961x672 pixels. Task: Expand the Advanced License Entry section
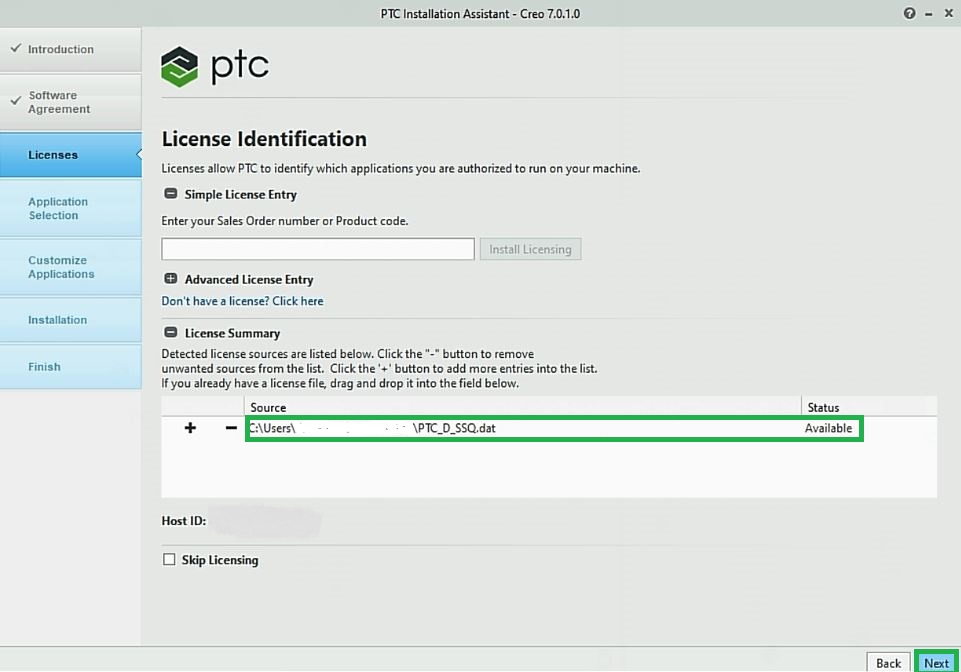(x=170, y=279)
